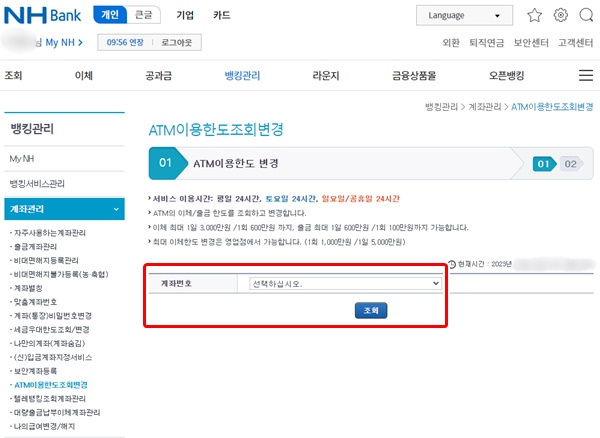Click the ATM이용한도조회변경 page title
The image size is (600, 438).
coord(216,130)
